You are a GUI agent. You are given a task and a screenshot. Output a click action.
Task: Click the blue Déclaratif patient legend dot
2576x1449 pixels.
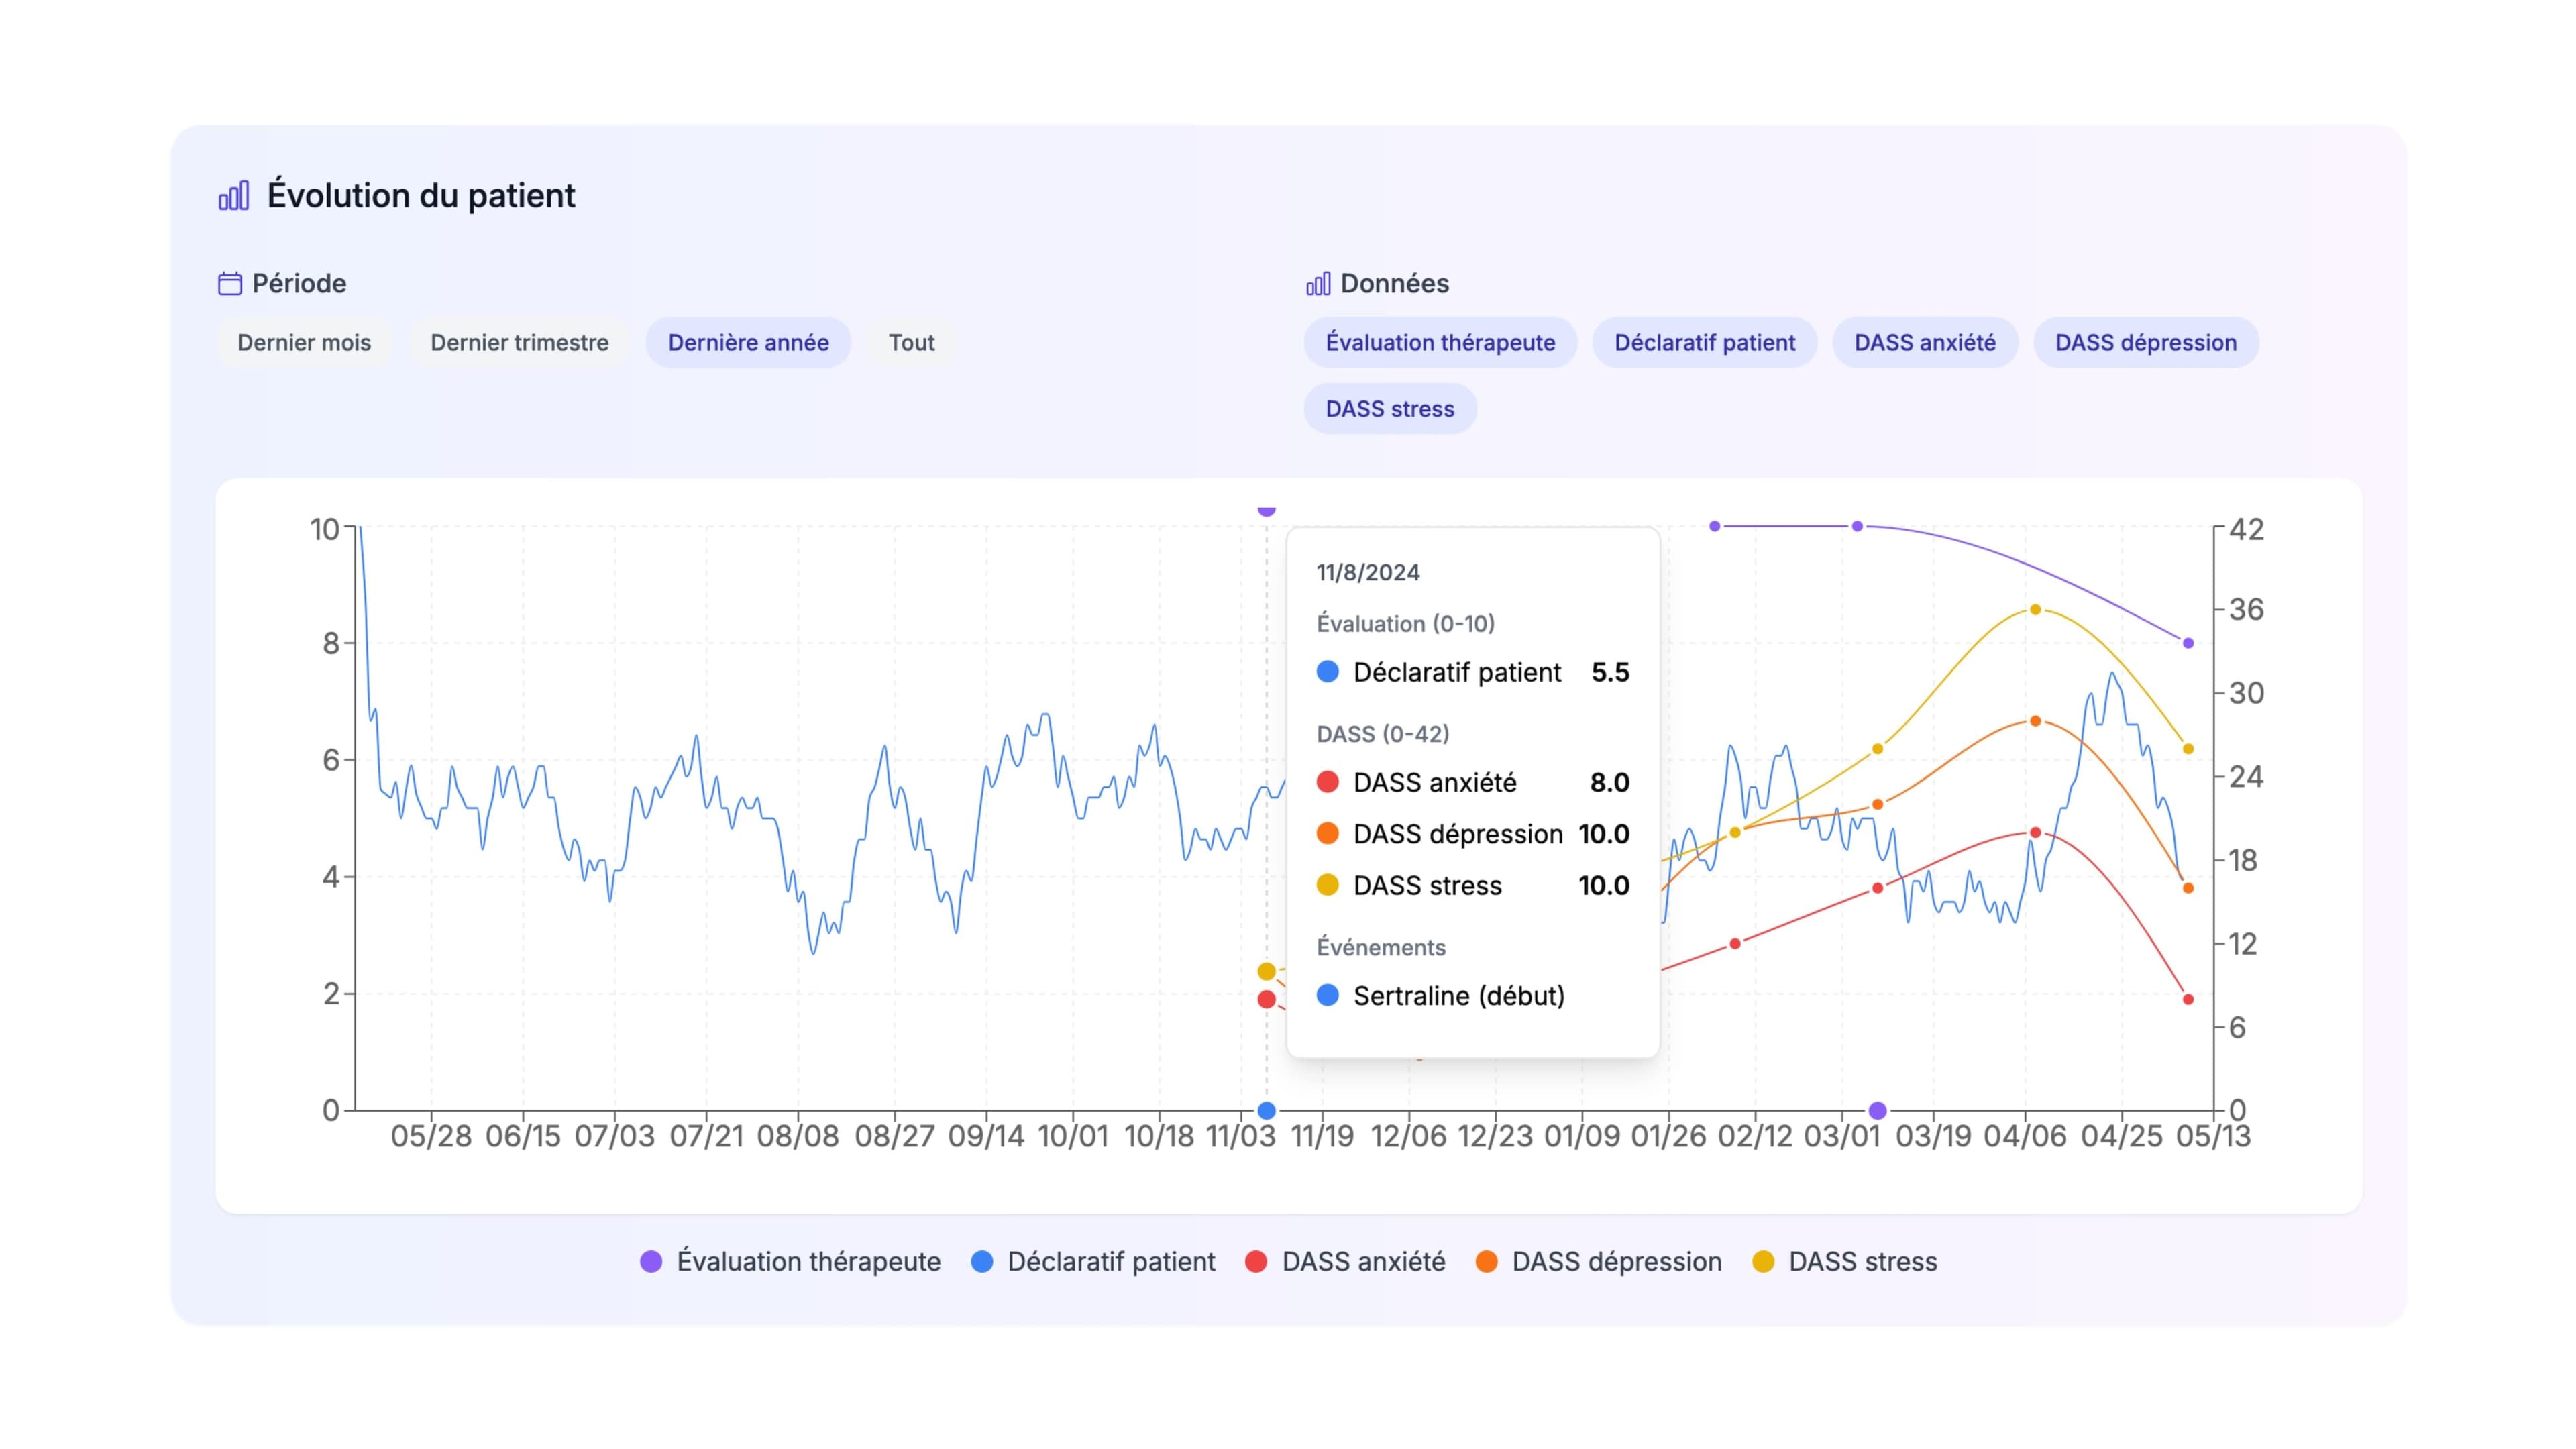[982, 1262]
